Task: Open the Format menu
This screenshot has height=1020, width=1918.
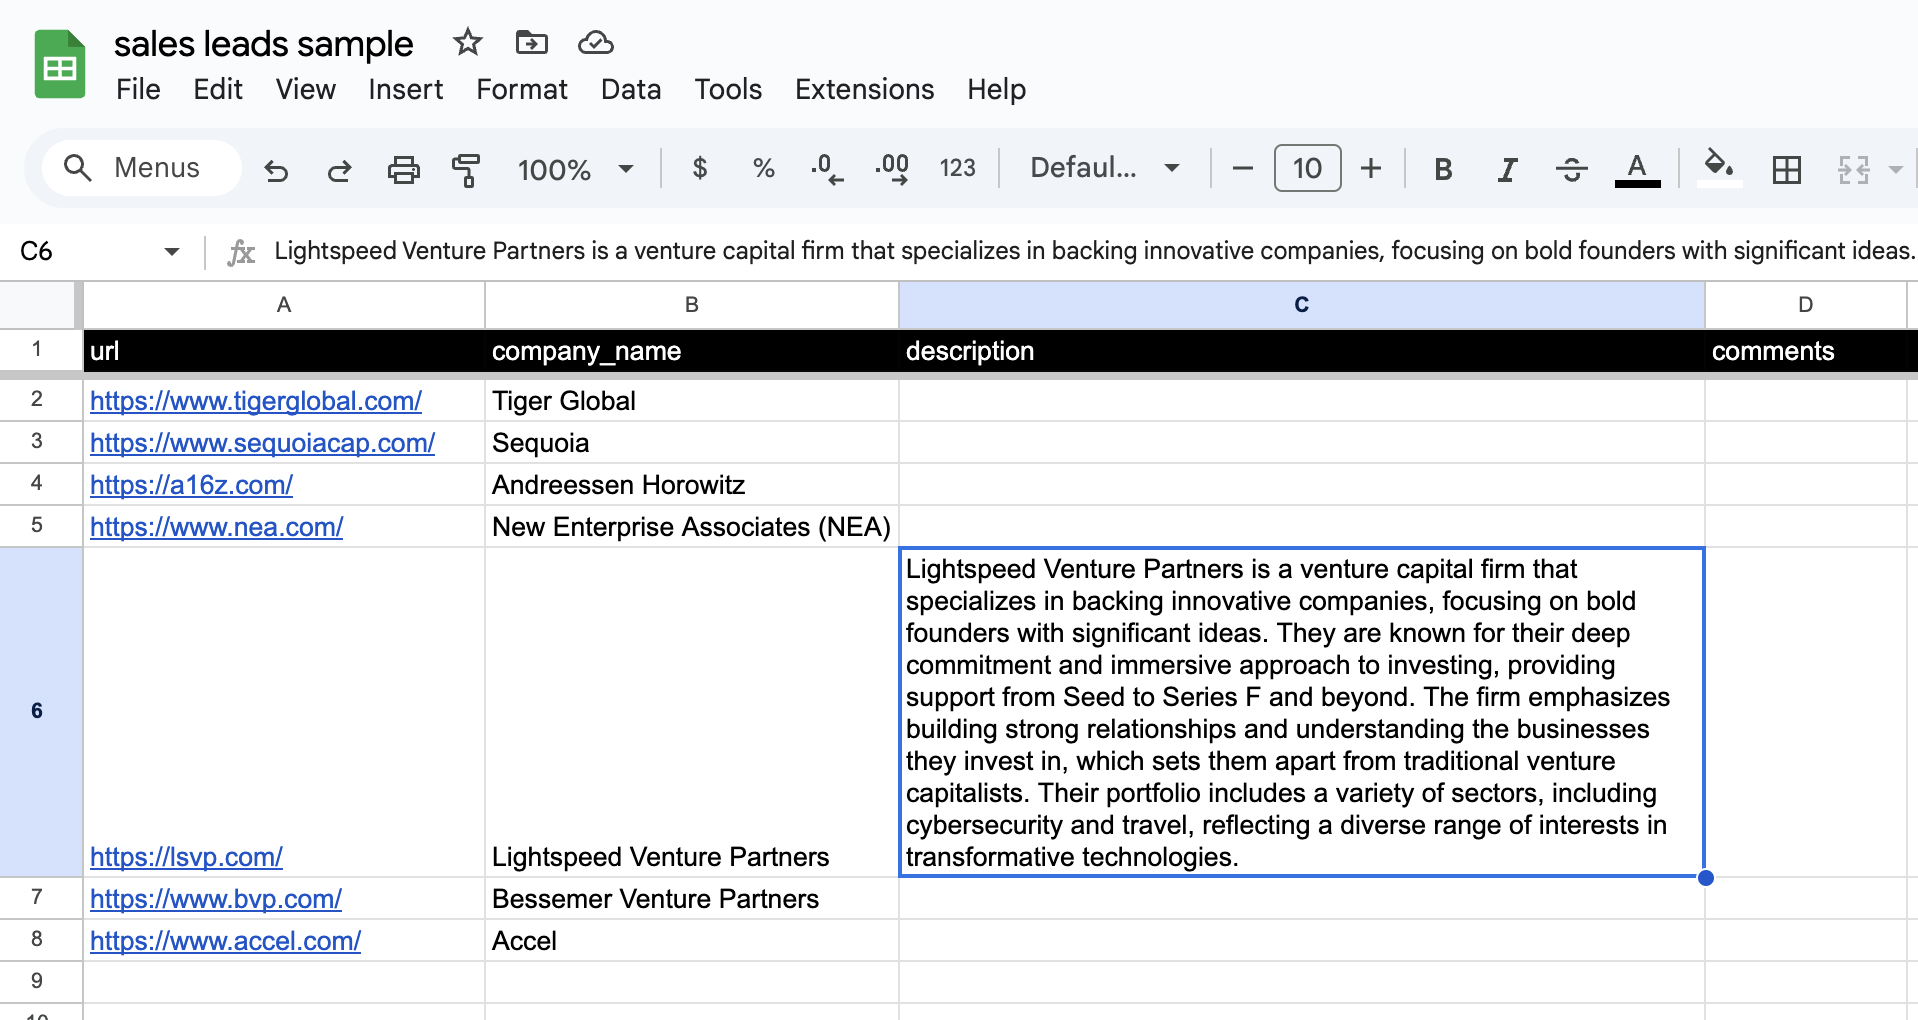Action: pos(521,90)
